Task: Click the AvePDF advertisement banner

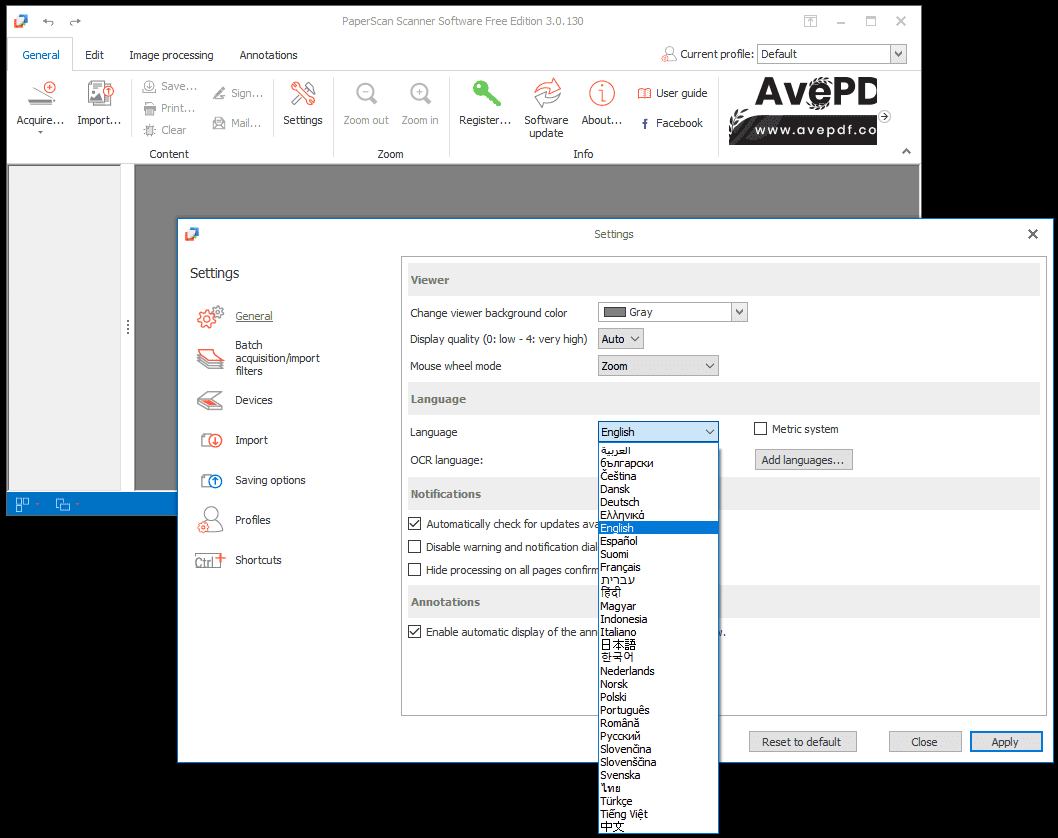Action: point(803,111)
